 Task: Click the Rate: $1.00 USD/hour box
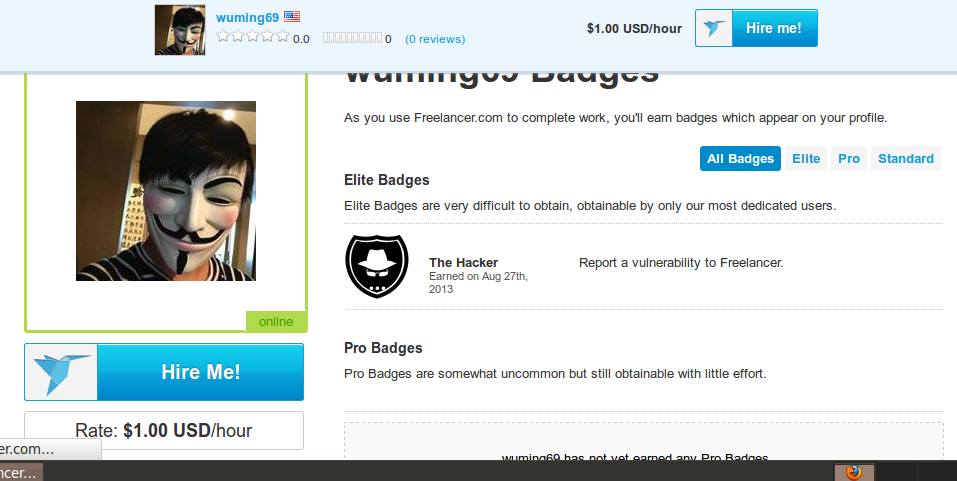click(x=164, y=430)
